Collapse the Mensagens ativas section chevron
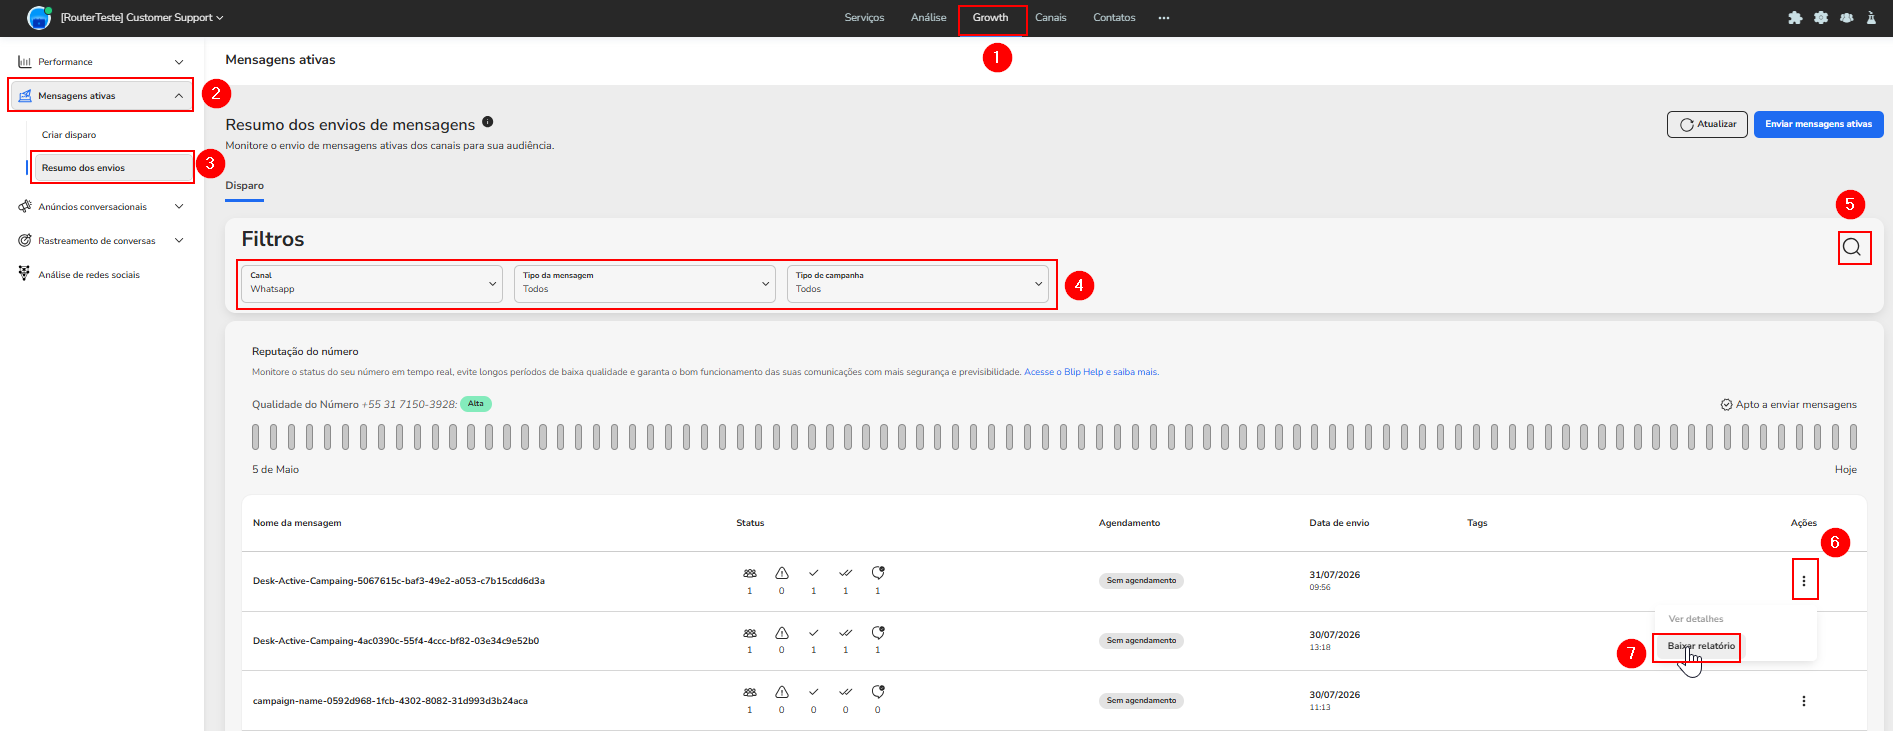 [179, 96]
